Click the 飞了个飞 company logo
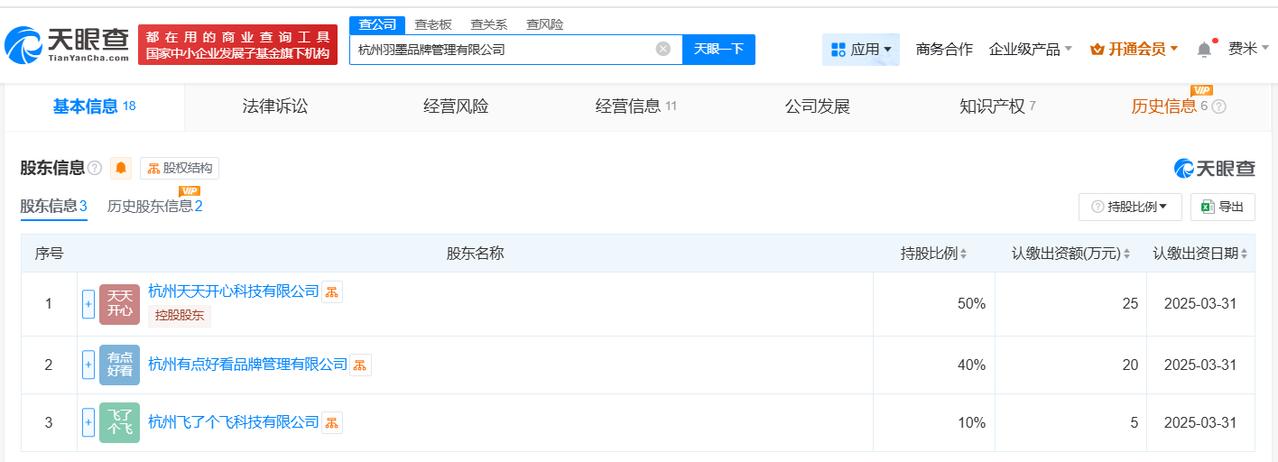Image resolution: width=1278 pixels, height=462 pixels. coord(119,423)
